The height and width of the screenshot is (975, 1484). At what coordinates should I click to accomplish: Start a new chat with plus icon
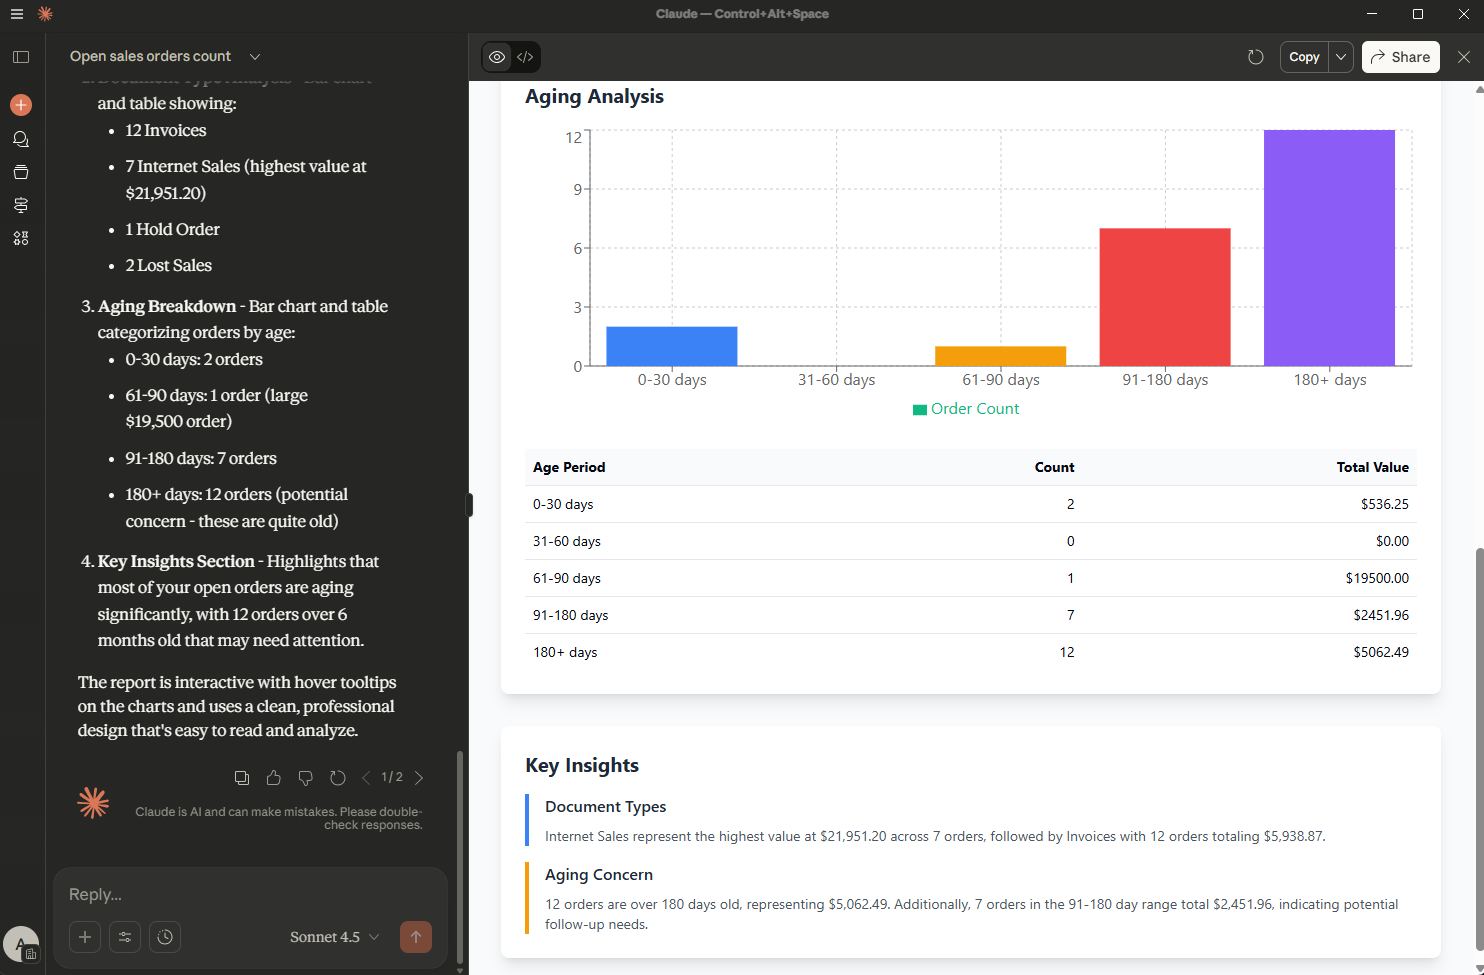(x=21, y=105)
